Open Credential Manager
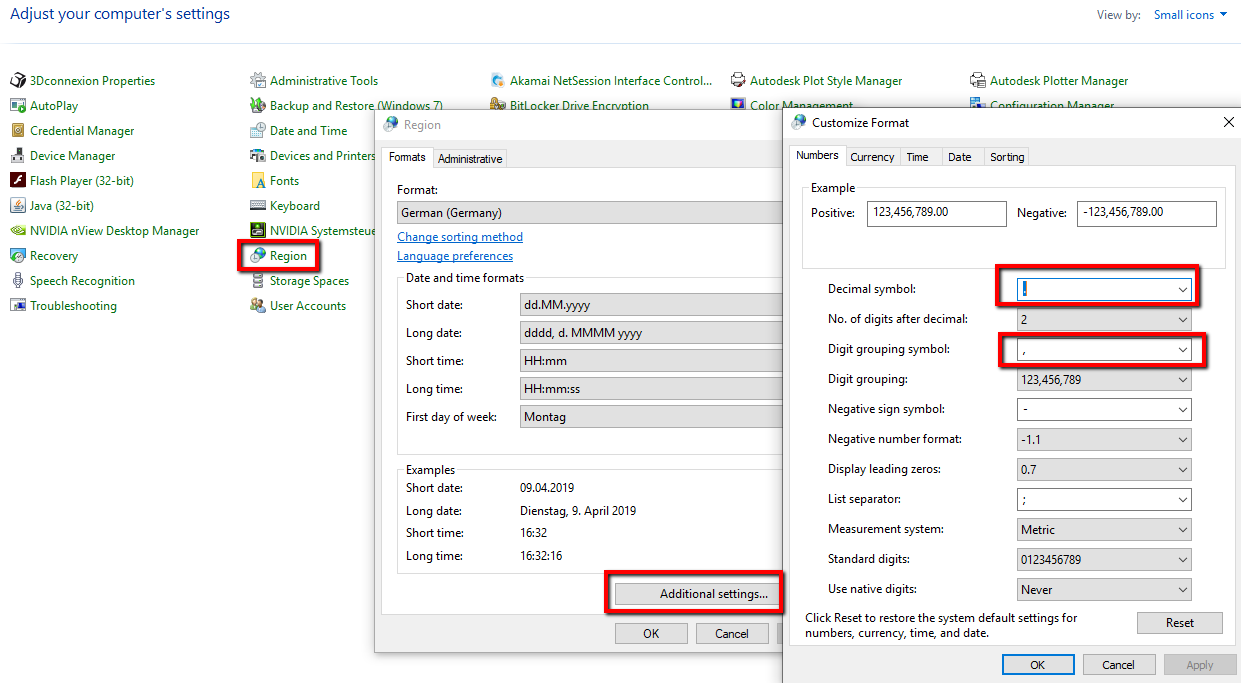Image resolution: width=1241 pixels, height=683 pixels. click(x=84, y=130)
